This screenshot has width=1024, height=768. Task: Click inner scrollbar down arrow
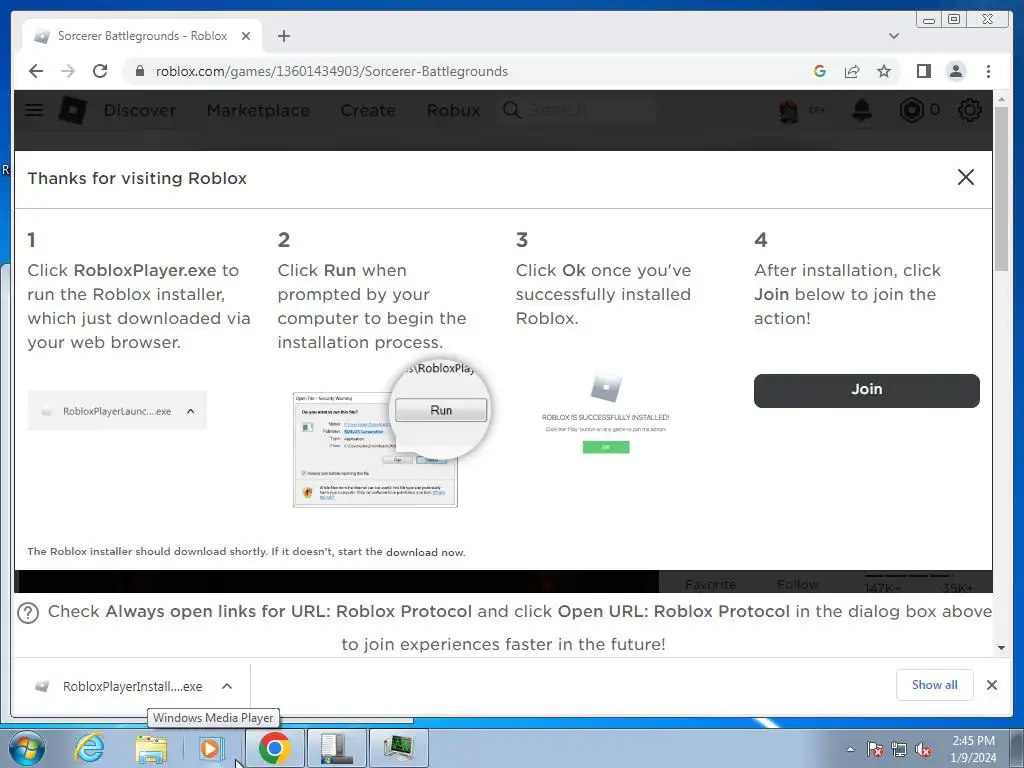(1001, 648)
